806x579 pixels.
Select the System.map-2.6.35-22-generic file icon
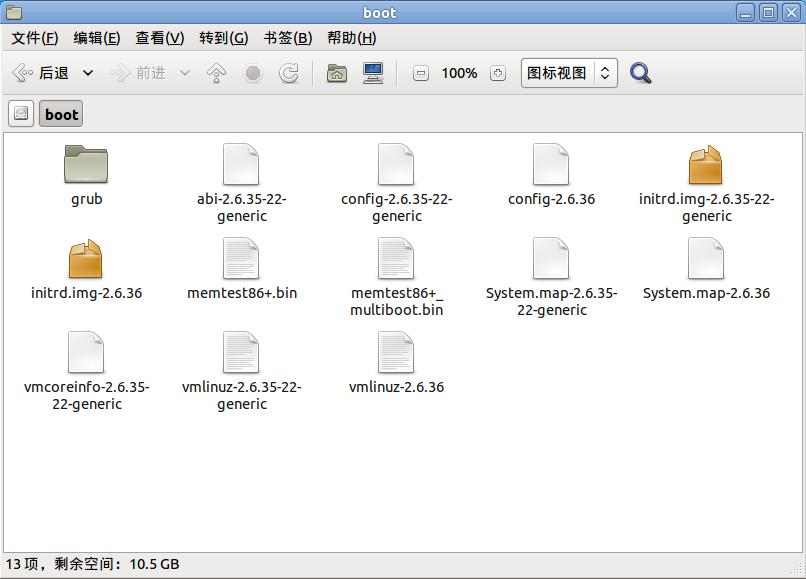[x=551, y=258]
